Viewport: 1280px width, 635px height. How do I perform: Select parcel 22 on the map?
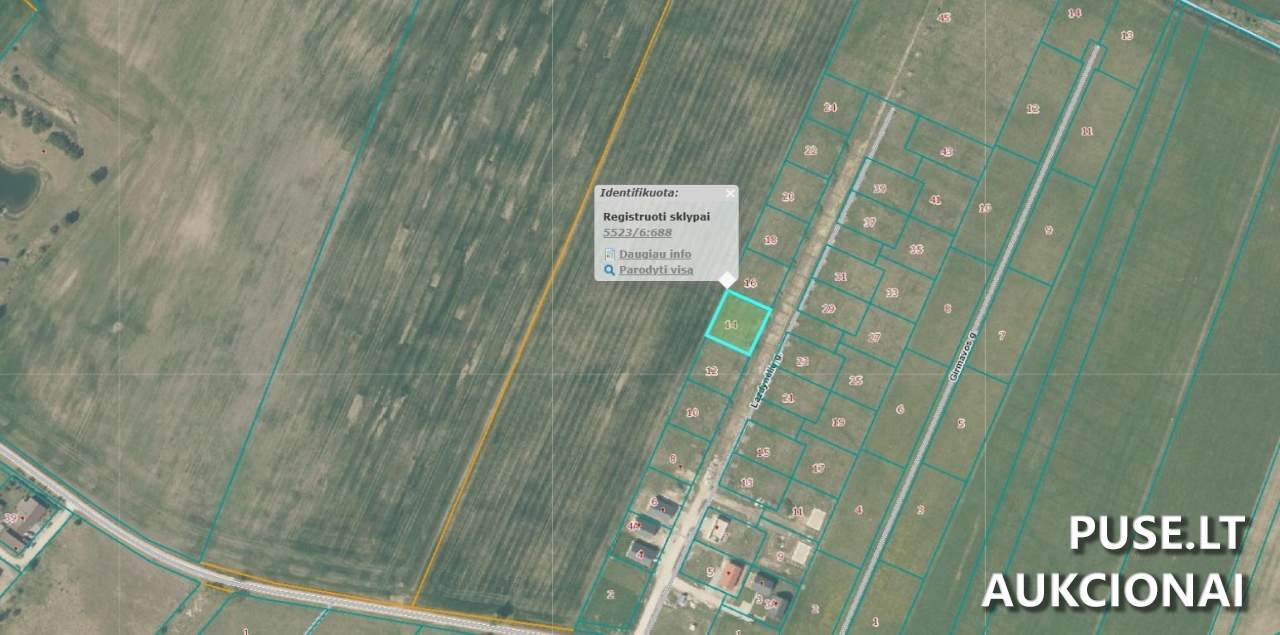click(810, 151)
